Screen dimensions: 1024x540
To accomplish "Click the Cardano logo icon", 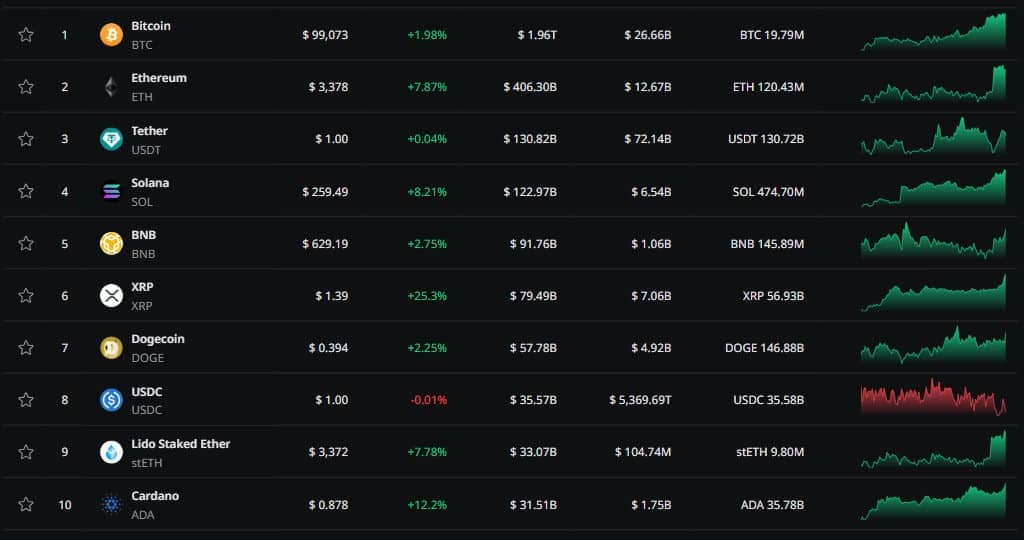I will click(x=111, y=505).
